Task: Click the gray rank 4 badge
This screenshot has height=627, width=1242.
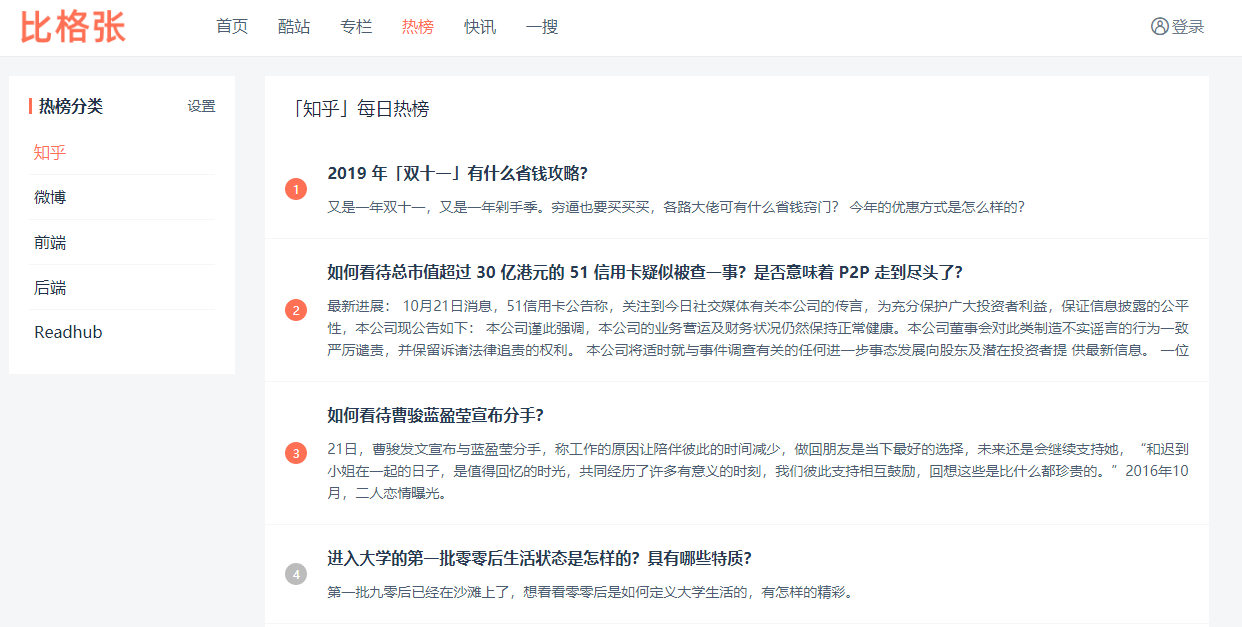Action: pos(295,574)
